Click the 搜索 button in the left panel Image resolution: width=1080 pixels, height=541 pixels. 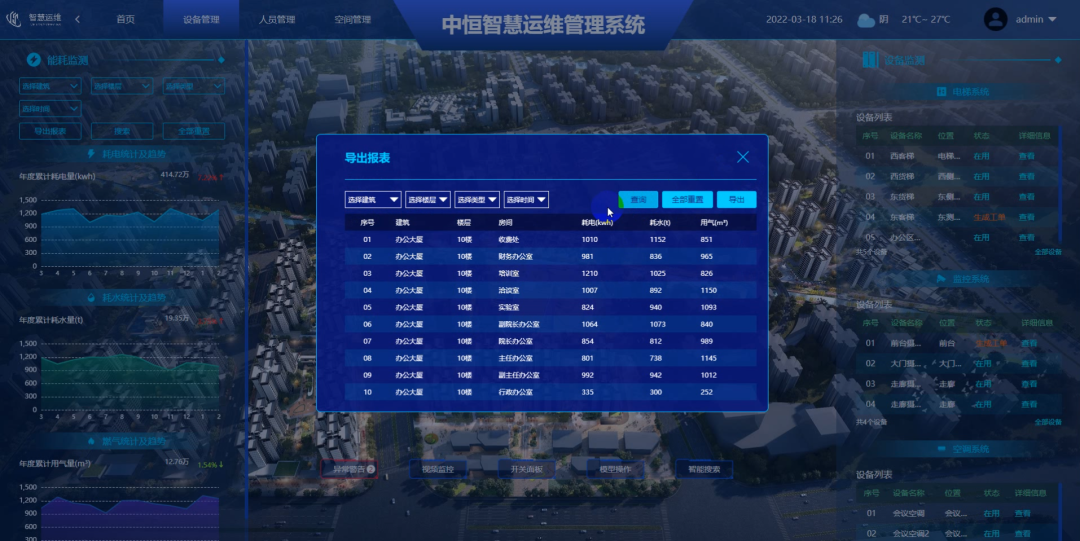tap(122, 131)
